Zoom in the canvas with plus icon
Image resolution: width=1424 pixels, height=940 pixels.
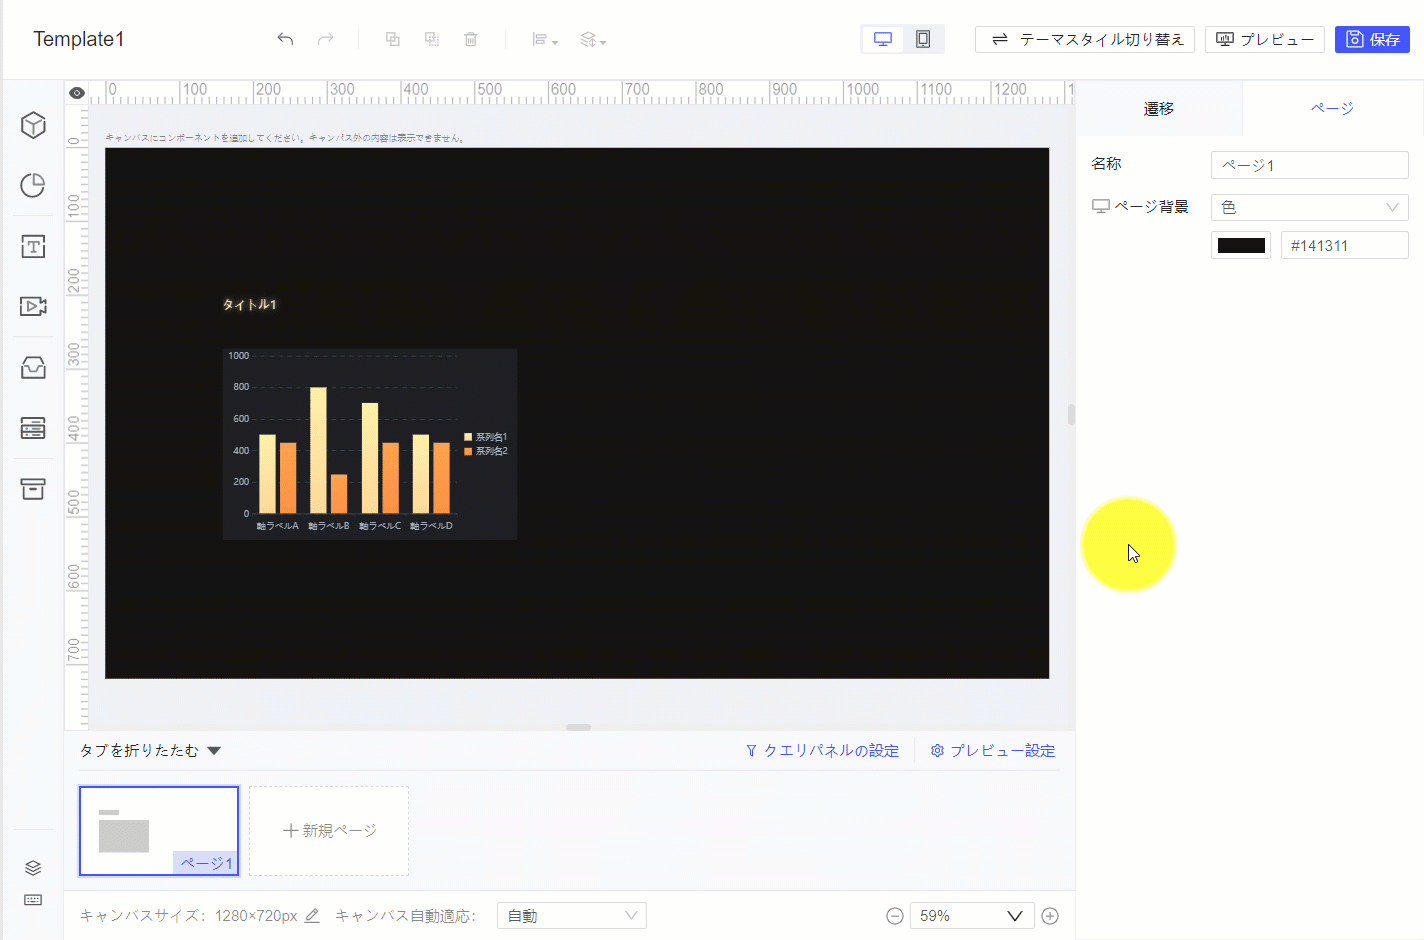coord(1050,916)
